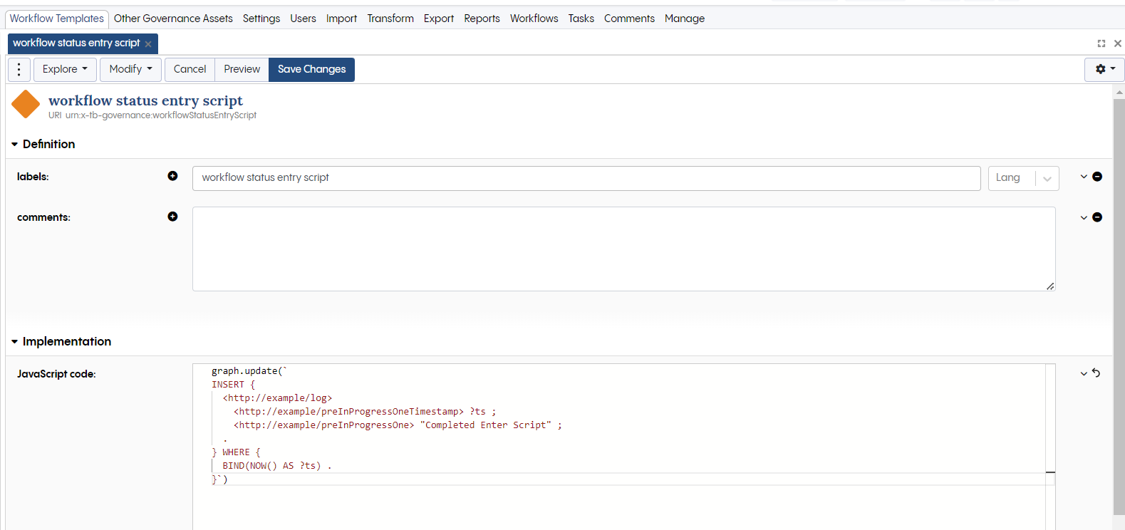Image resolution: width=1125 pixels, height=530 pixels.
Task: Remove the comments value with minus icon
Action: [1097, 217]
